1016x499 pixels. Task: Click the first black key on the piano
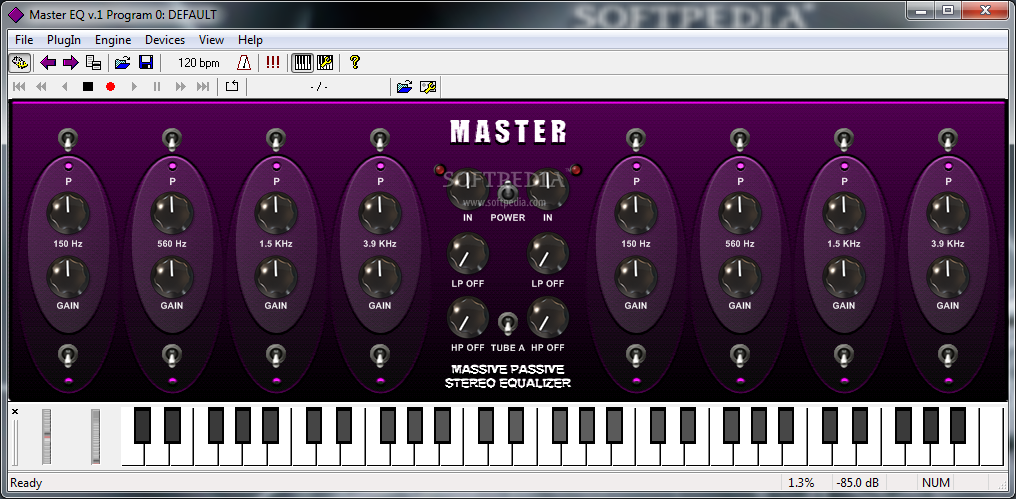142,424
